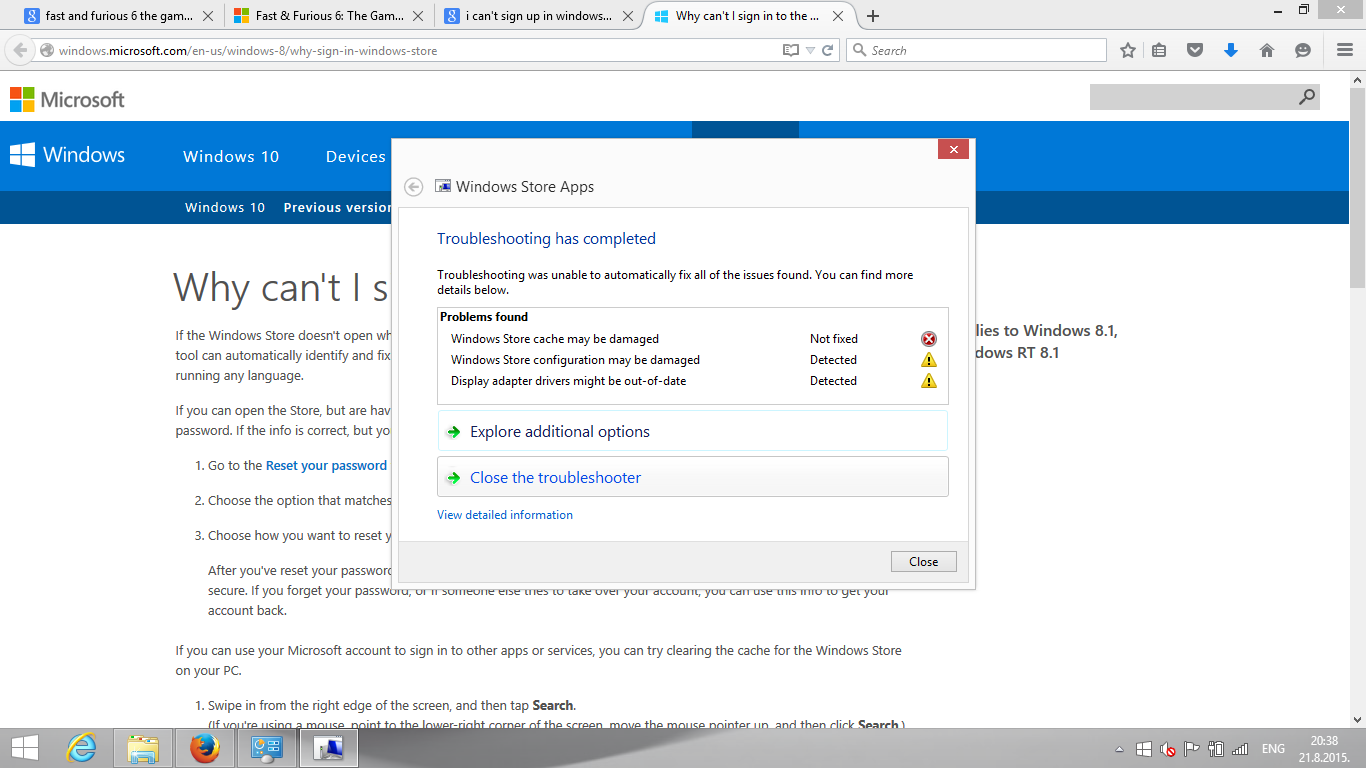Bookmark this page with the star
This screenshot has width=1366, height=768.
pyautogui.click(x=1128, y=50)
